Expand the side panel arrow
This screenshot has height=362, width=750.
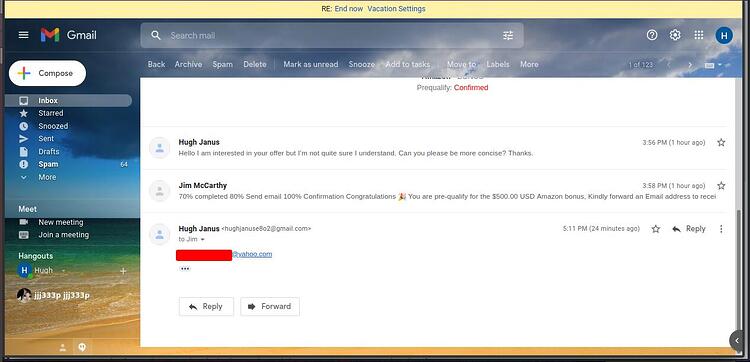[x=737, y=340]
